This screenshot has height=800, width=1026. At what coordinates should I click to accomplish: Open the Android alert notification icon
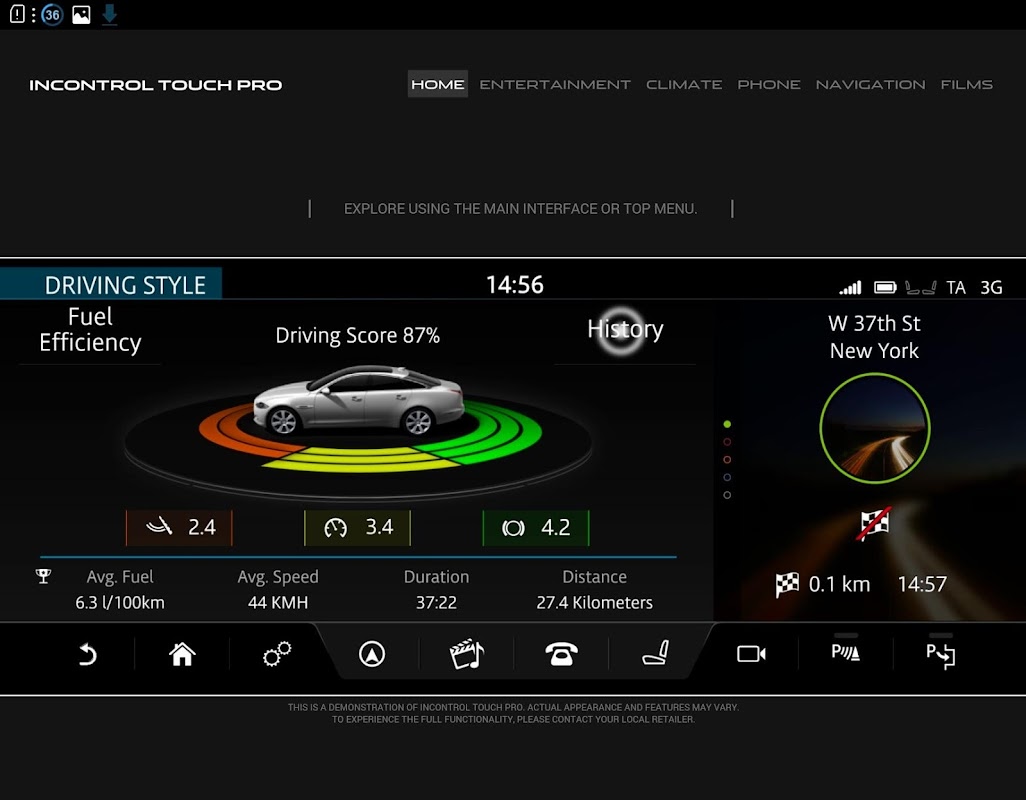(18, 14)
